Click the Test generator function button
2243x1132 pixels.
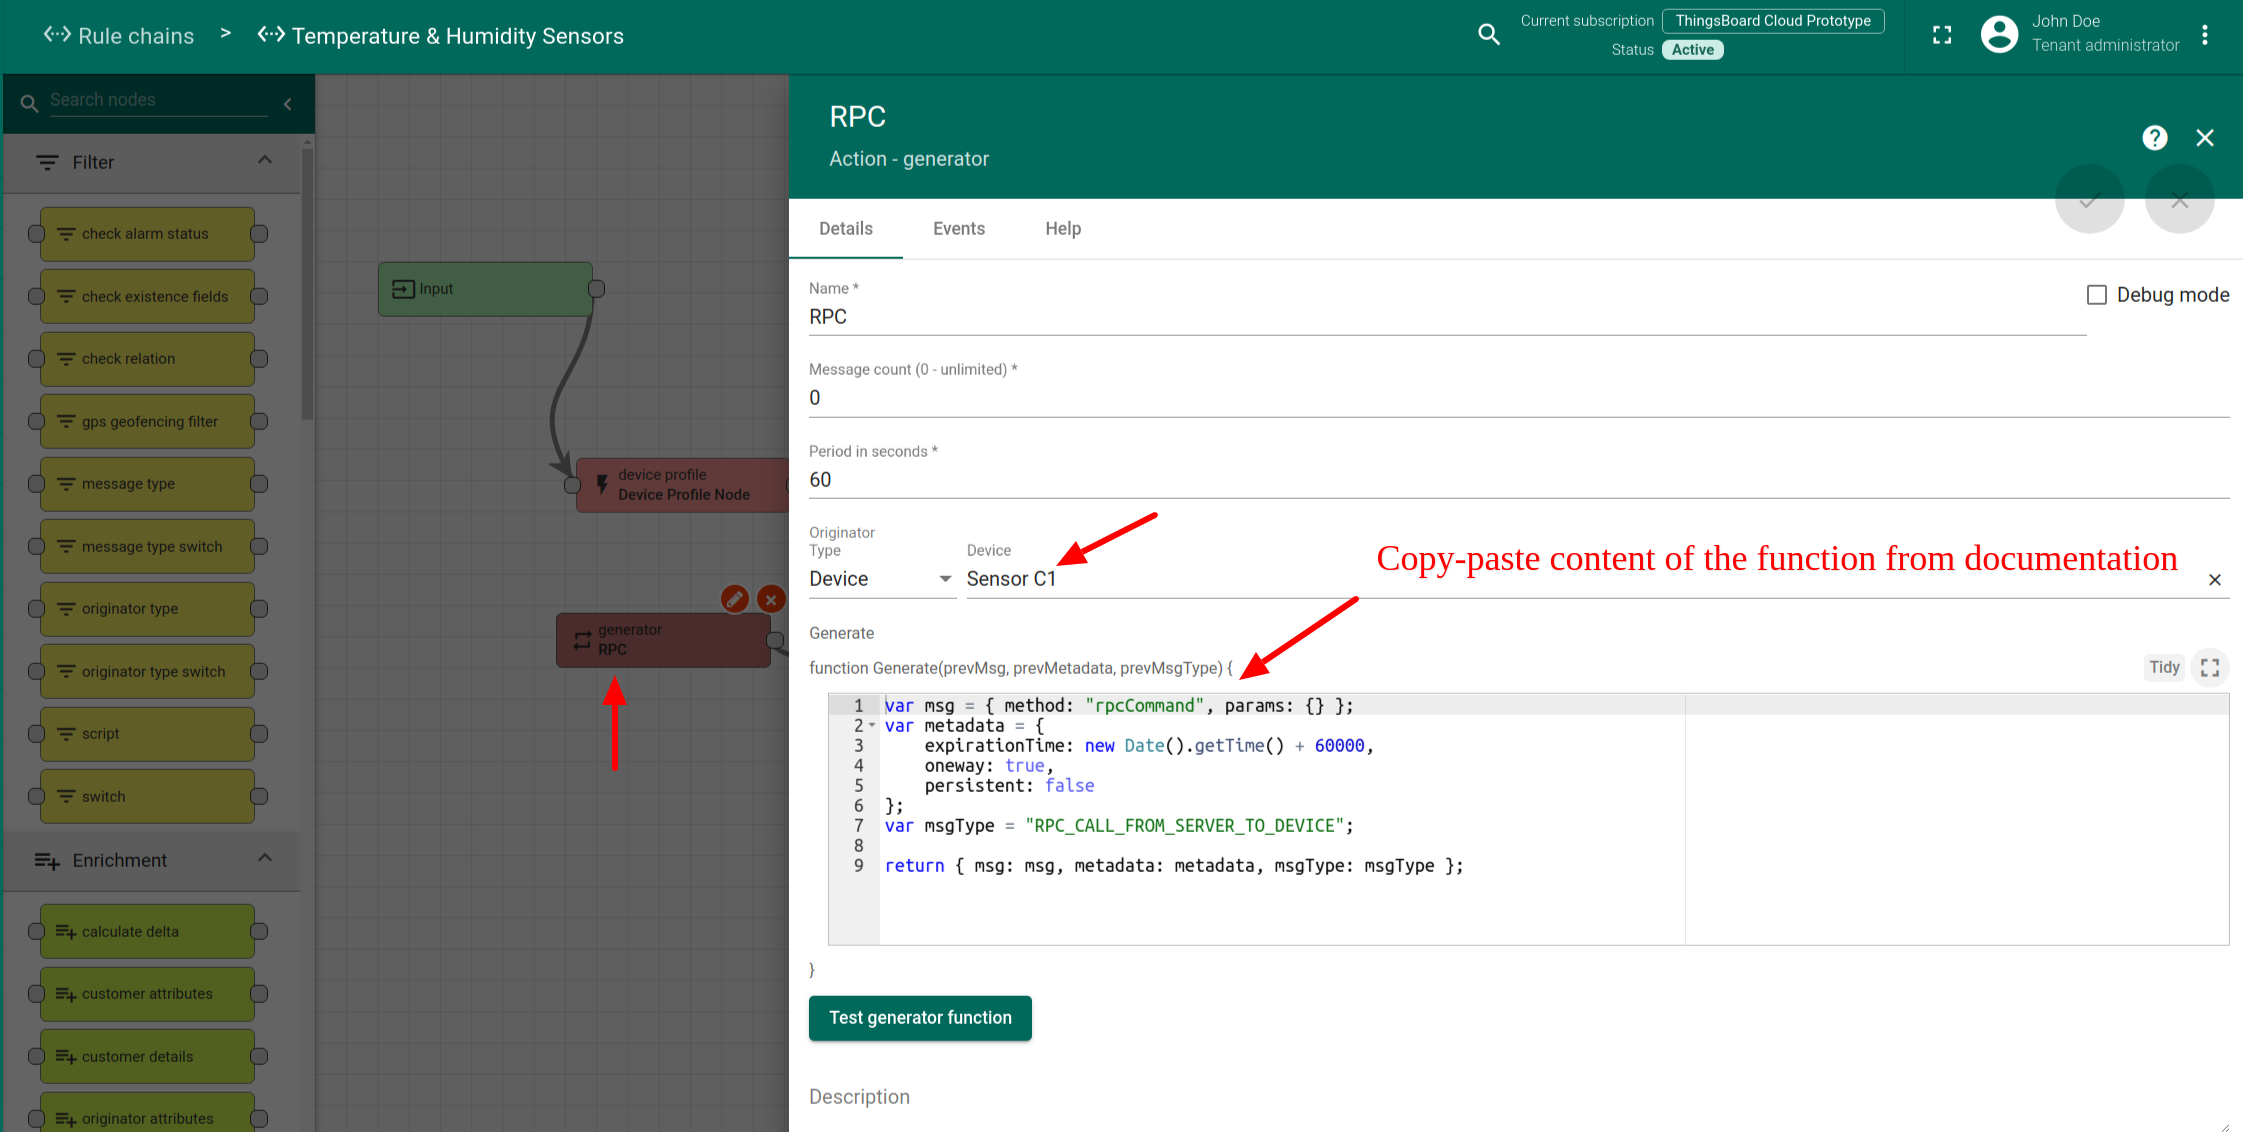click(x=920, y=1018)
